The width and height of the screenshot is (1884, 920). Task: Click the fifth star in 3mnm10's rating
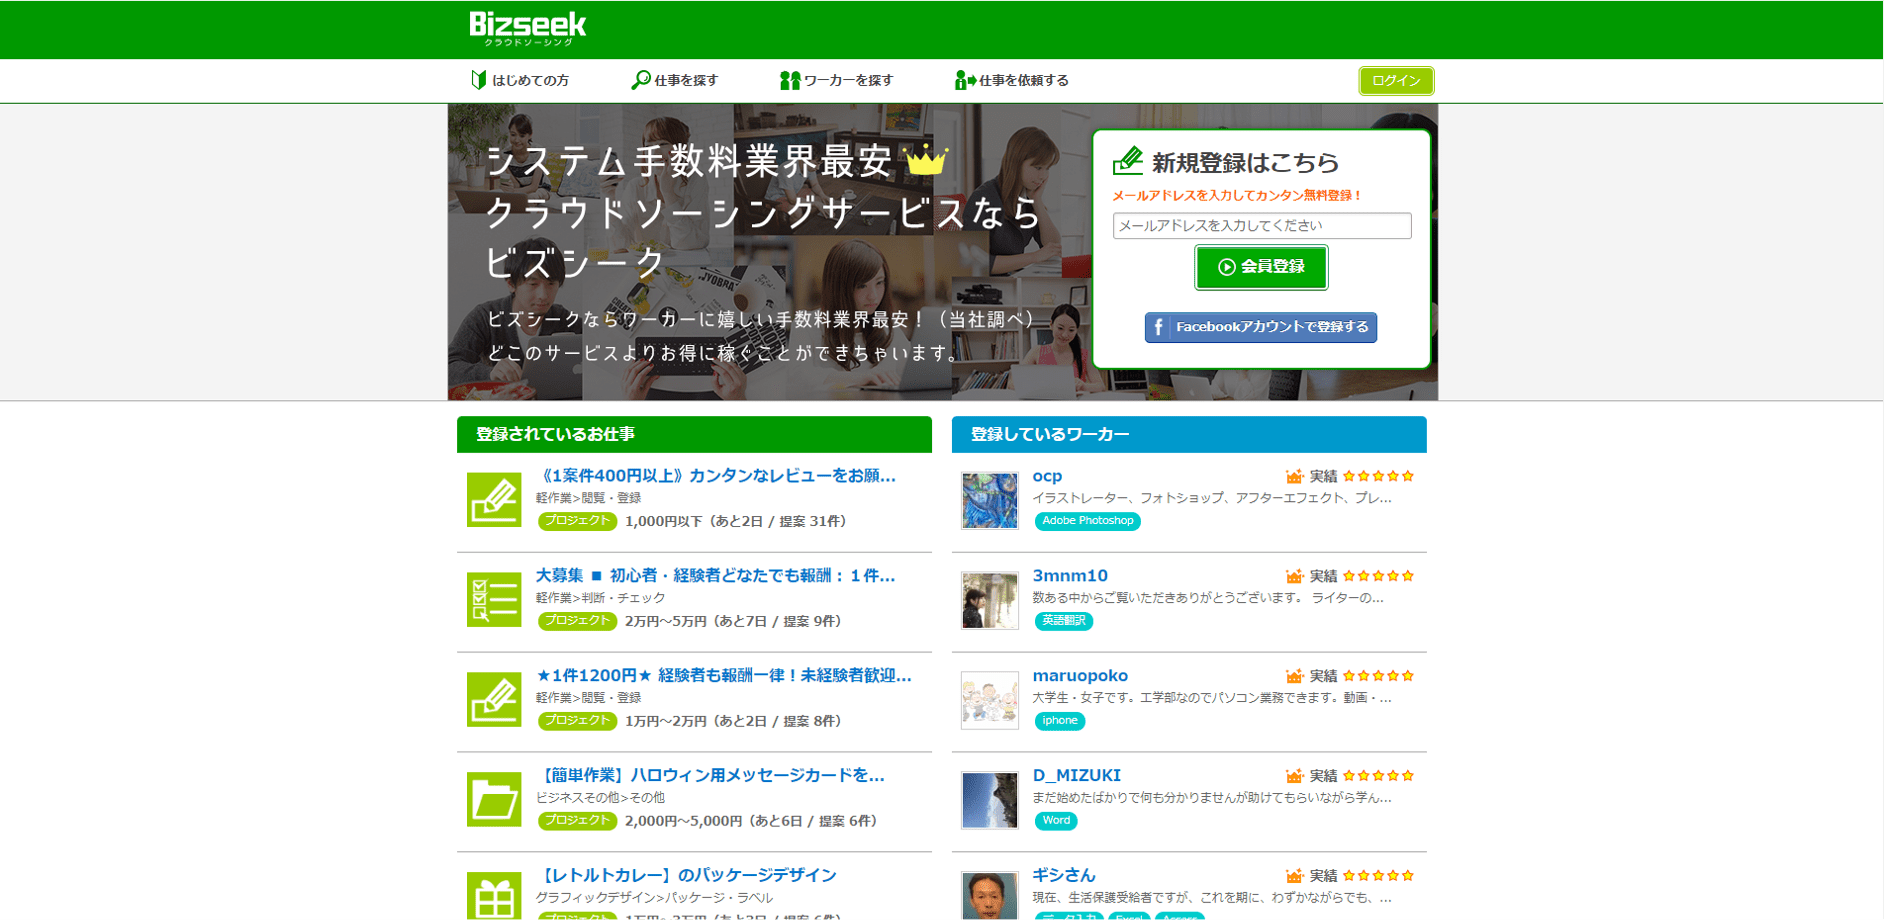[1407, 576]
